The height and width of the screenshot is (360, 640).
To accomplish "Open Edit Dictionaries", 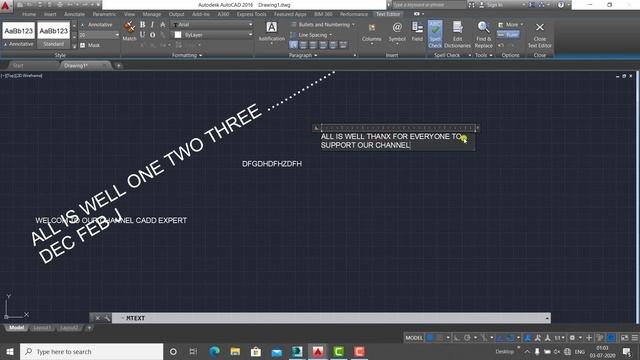I will [457, 34].
